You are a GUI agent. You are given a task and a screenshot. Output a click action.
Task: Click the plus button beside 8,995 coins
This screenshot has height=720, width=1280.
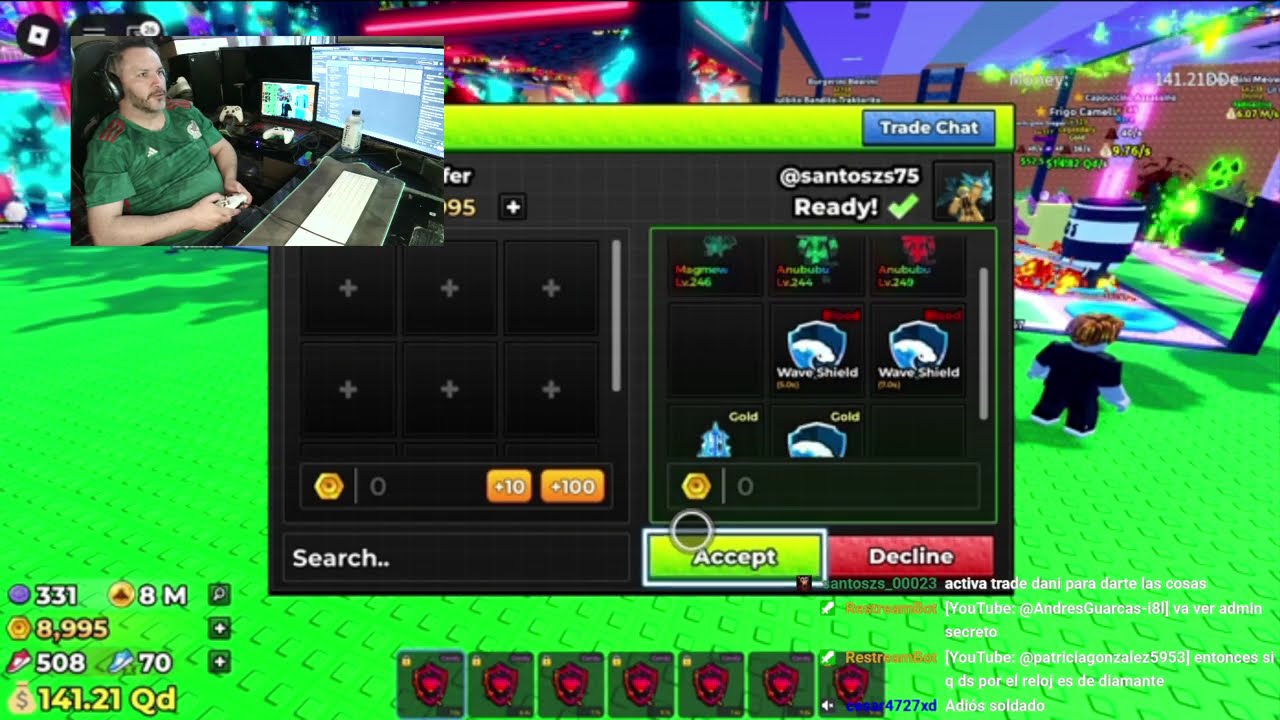220,629
